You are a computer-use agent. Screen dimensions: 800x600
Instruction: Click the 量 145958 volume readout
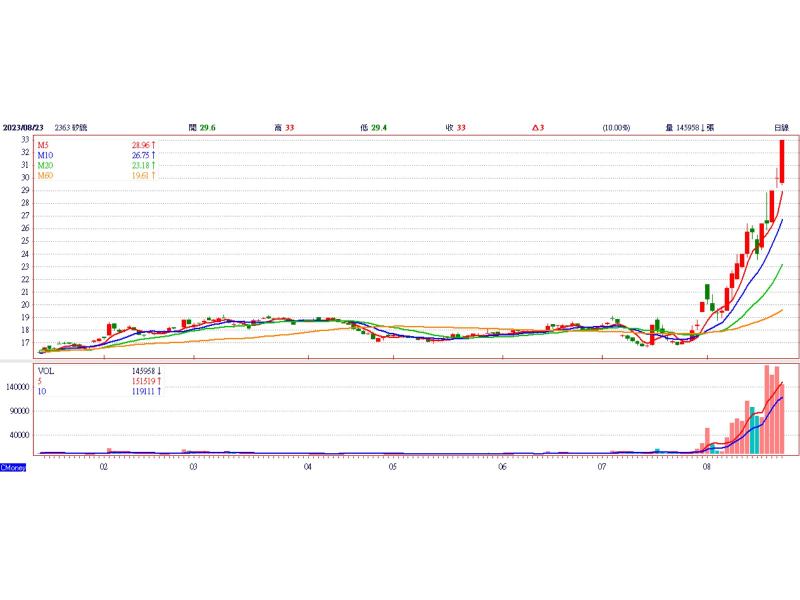(690, 128)
